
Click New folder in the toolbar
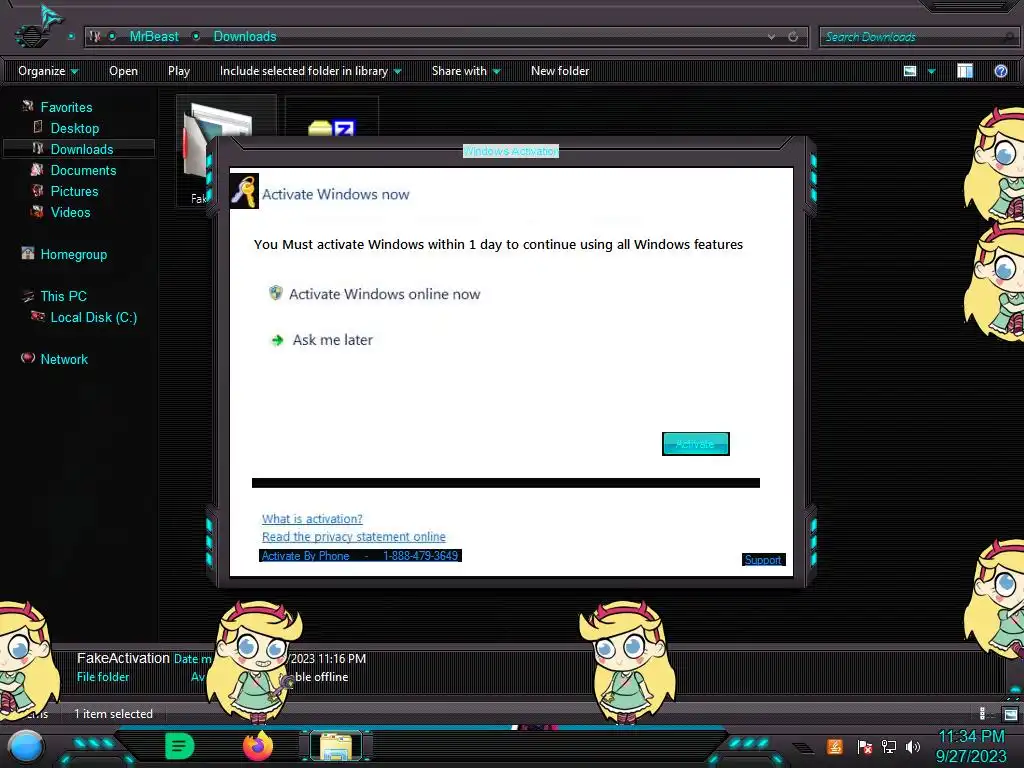(x=560, y=71)
